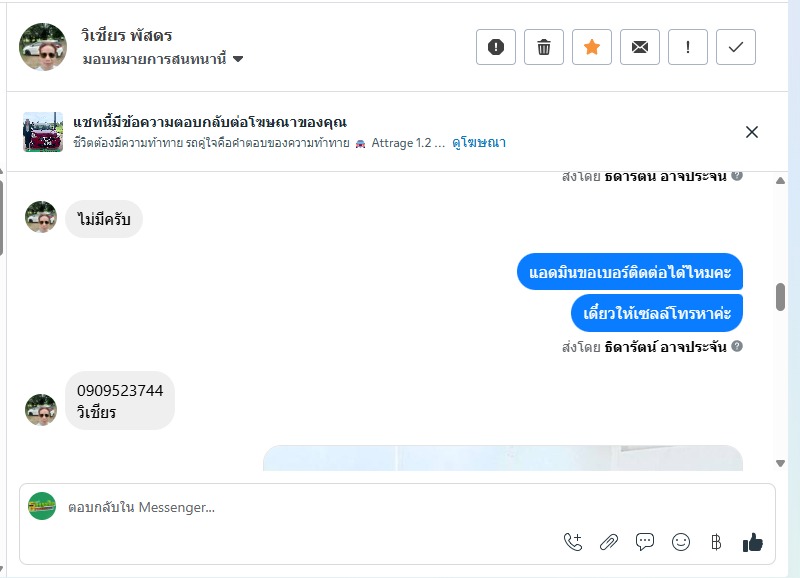Focus the ตอบกลับใน Messenger reply field

[397, 507]
